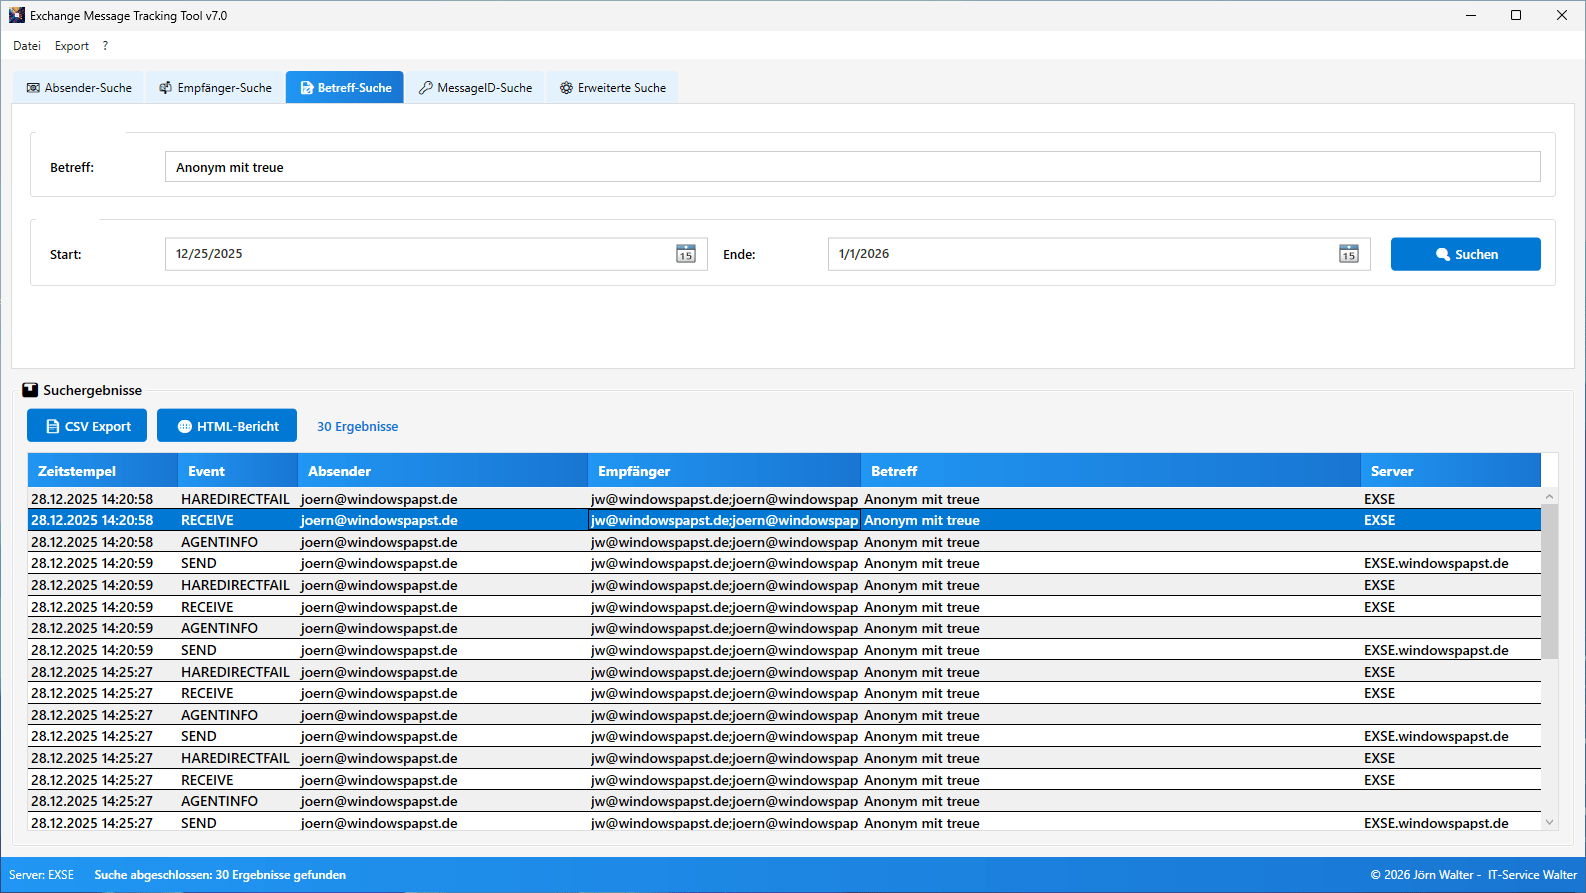Image resolution: width=1586 pixels, height=893 pixels.
Task: Go to the Erweiterte Suche tab
Action: [x=612, y=88]
